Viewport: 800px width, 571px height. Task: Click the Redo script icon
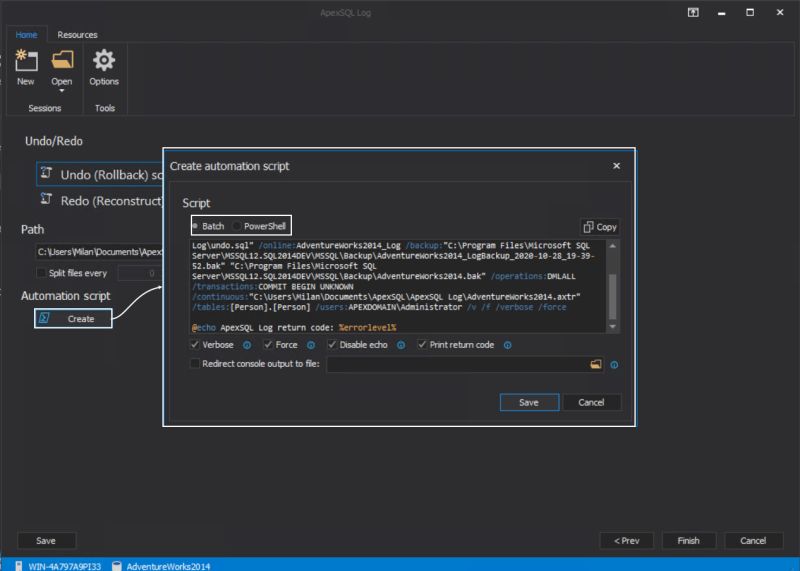click(x=46, y=199)
